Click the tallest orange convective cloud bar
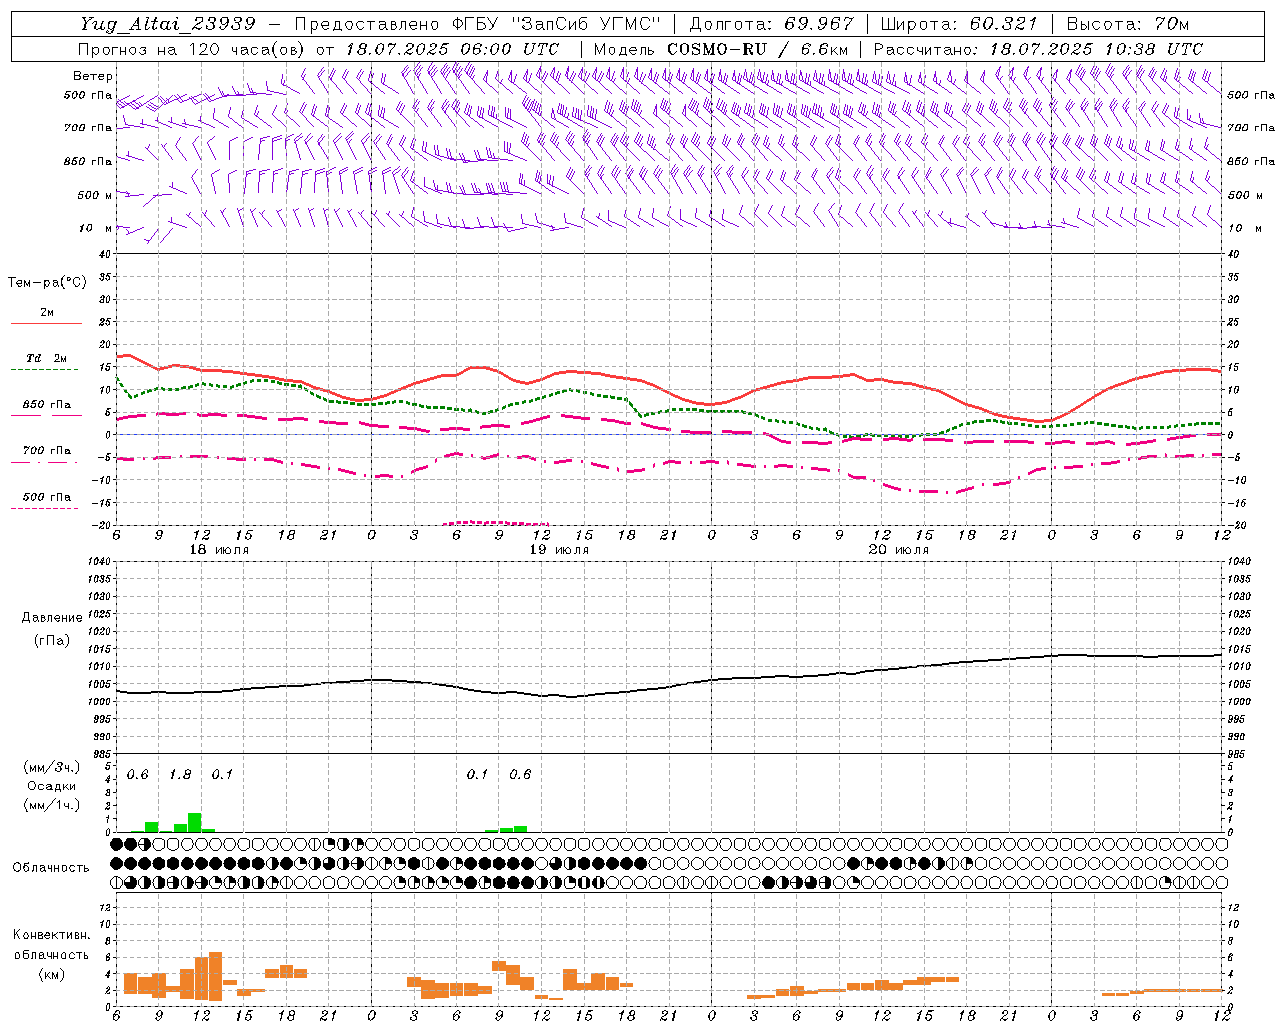1280x1024 pixels. click(215, 976)
